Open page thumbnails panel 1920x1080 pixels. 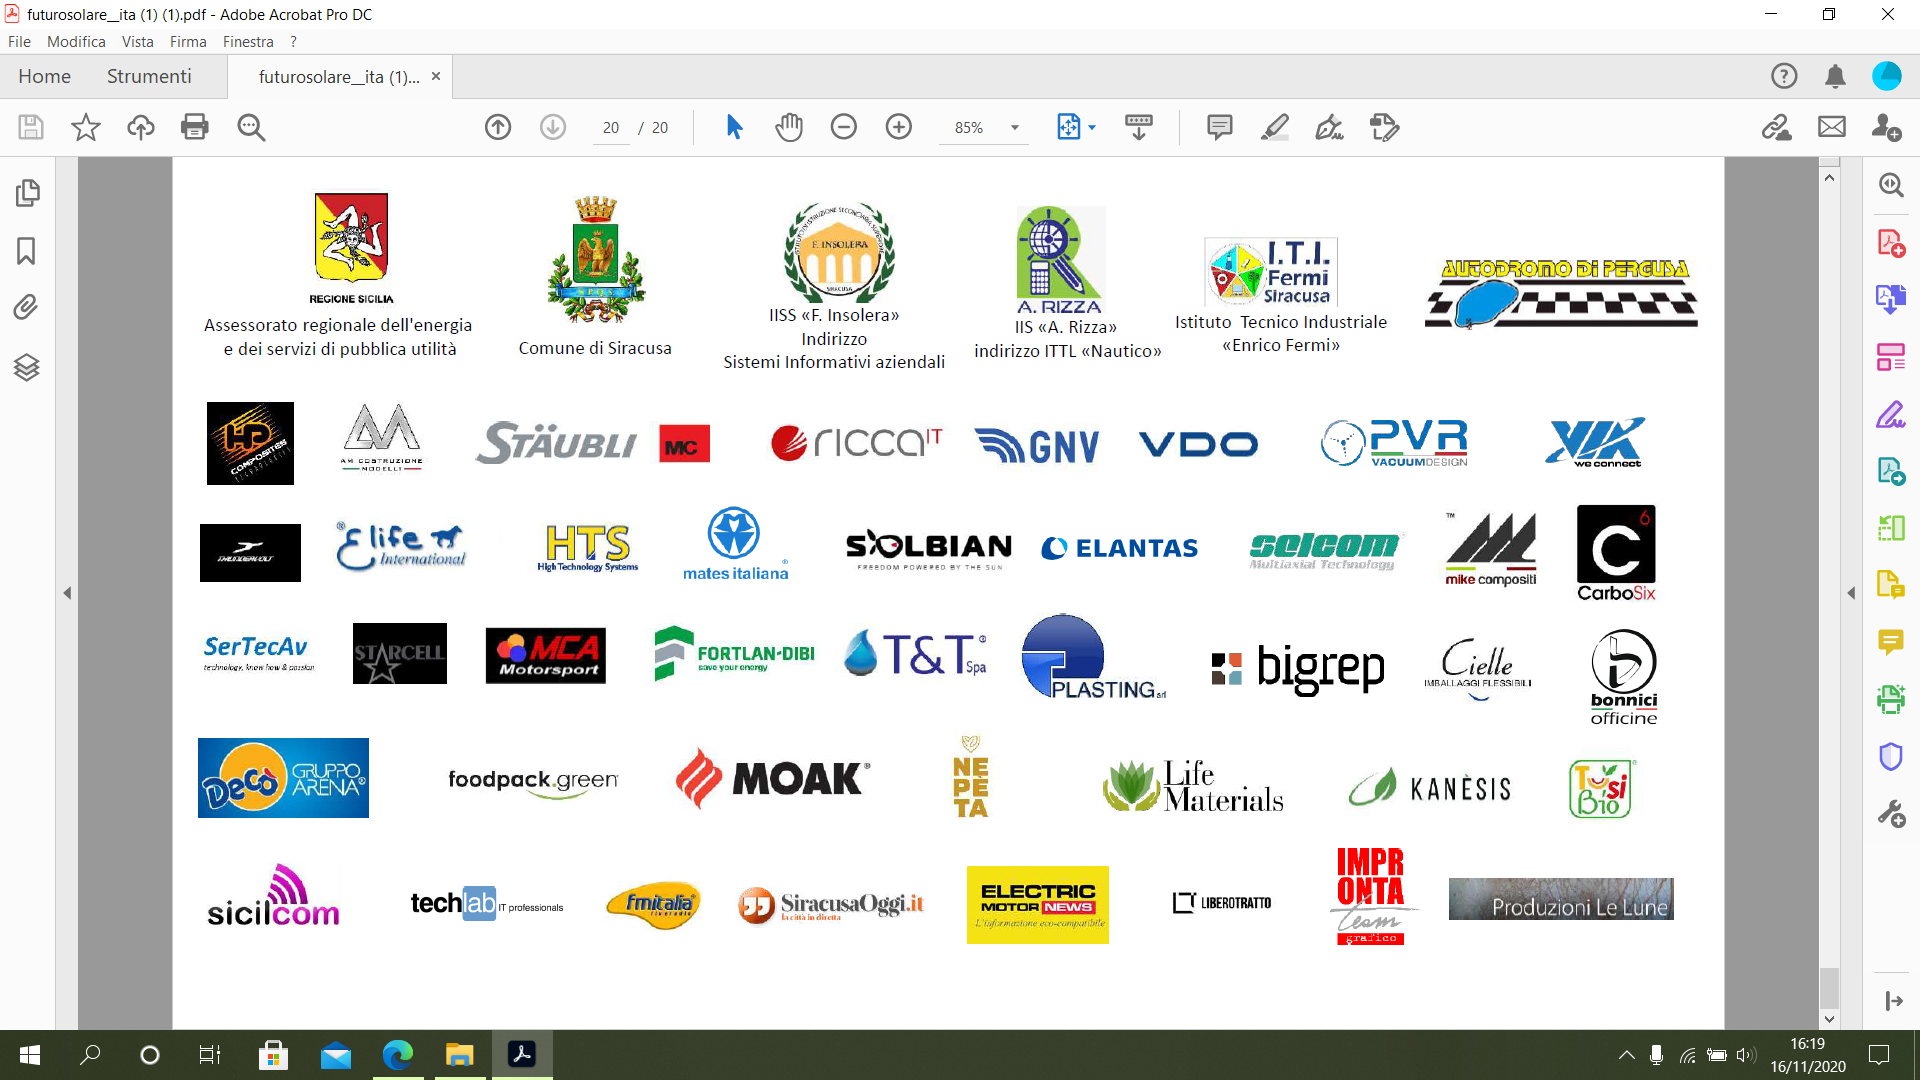[x=27, y=192]
